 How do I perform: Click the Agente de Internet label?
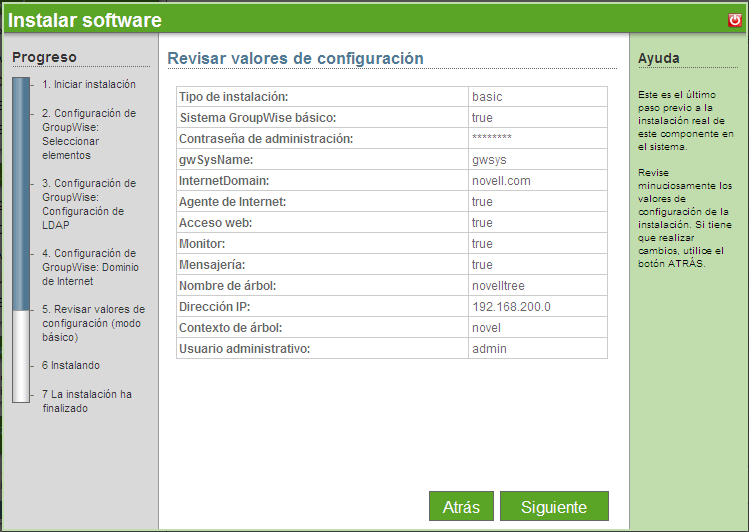(233, 202)
